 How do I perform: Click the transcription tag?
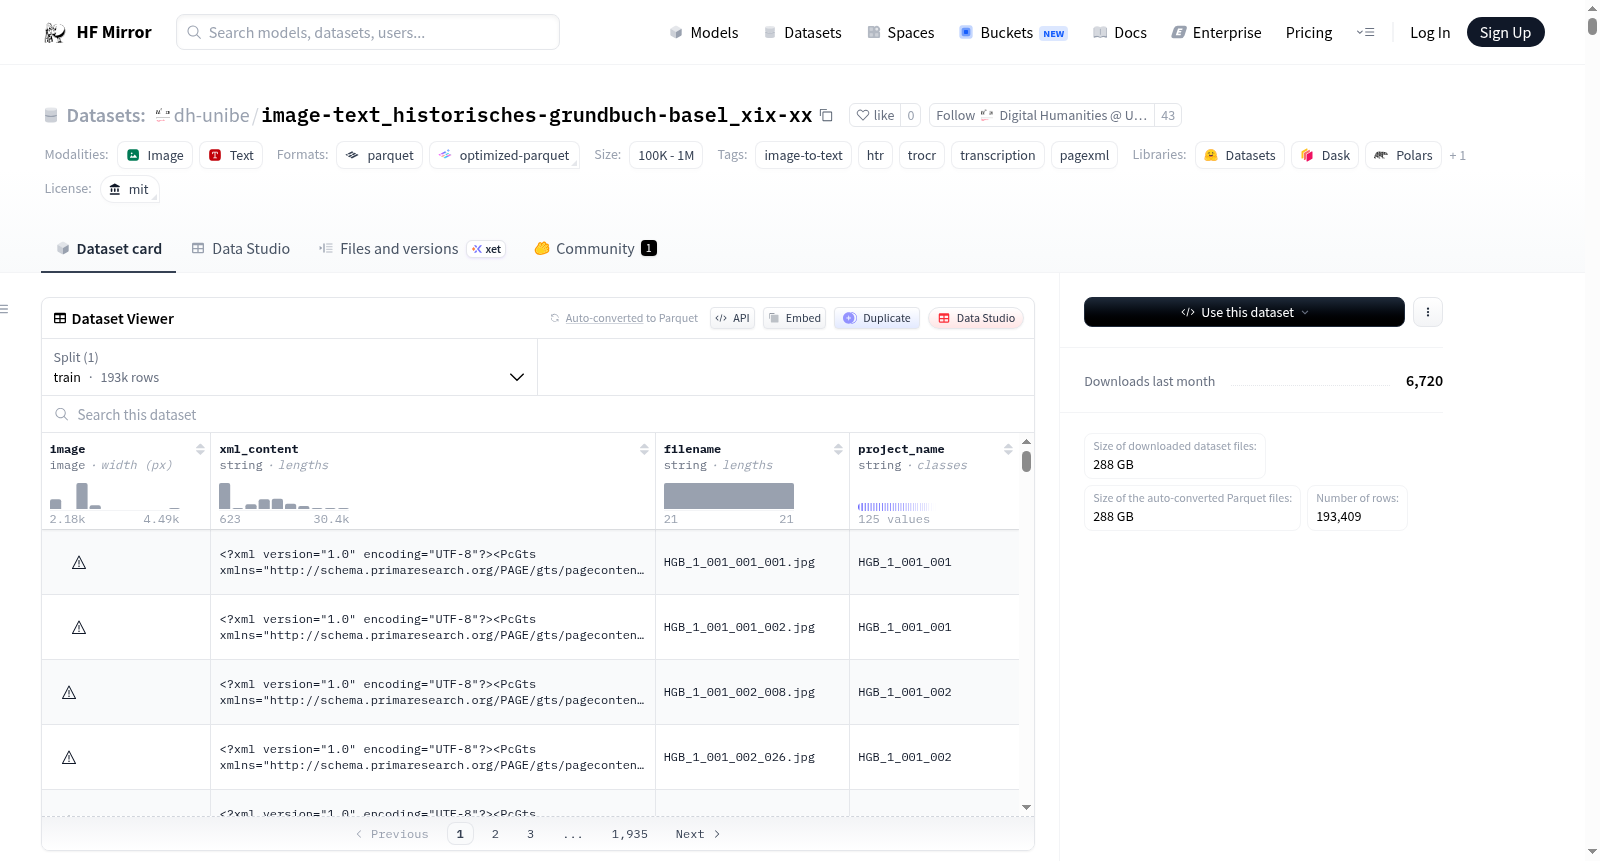point(998,155)
